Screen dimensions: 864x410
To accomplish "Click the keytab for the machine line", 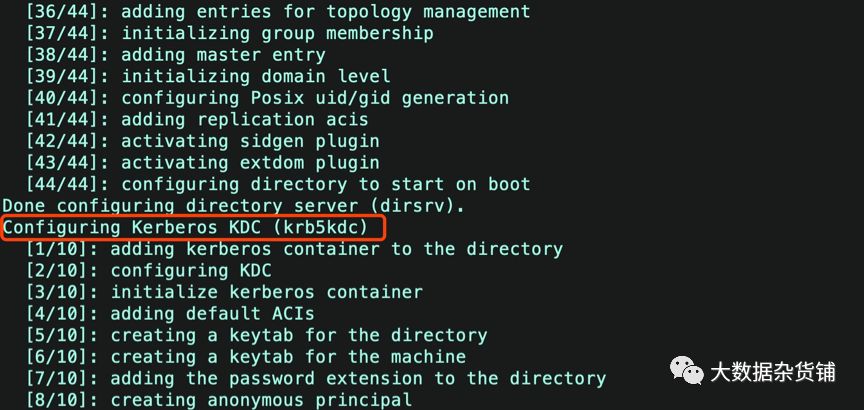I will [245, 357].
